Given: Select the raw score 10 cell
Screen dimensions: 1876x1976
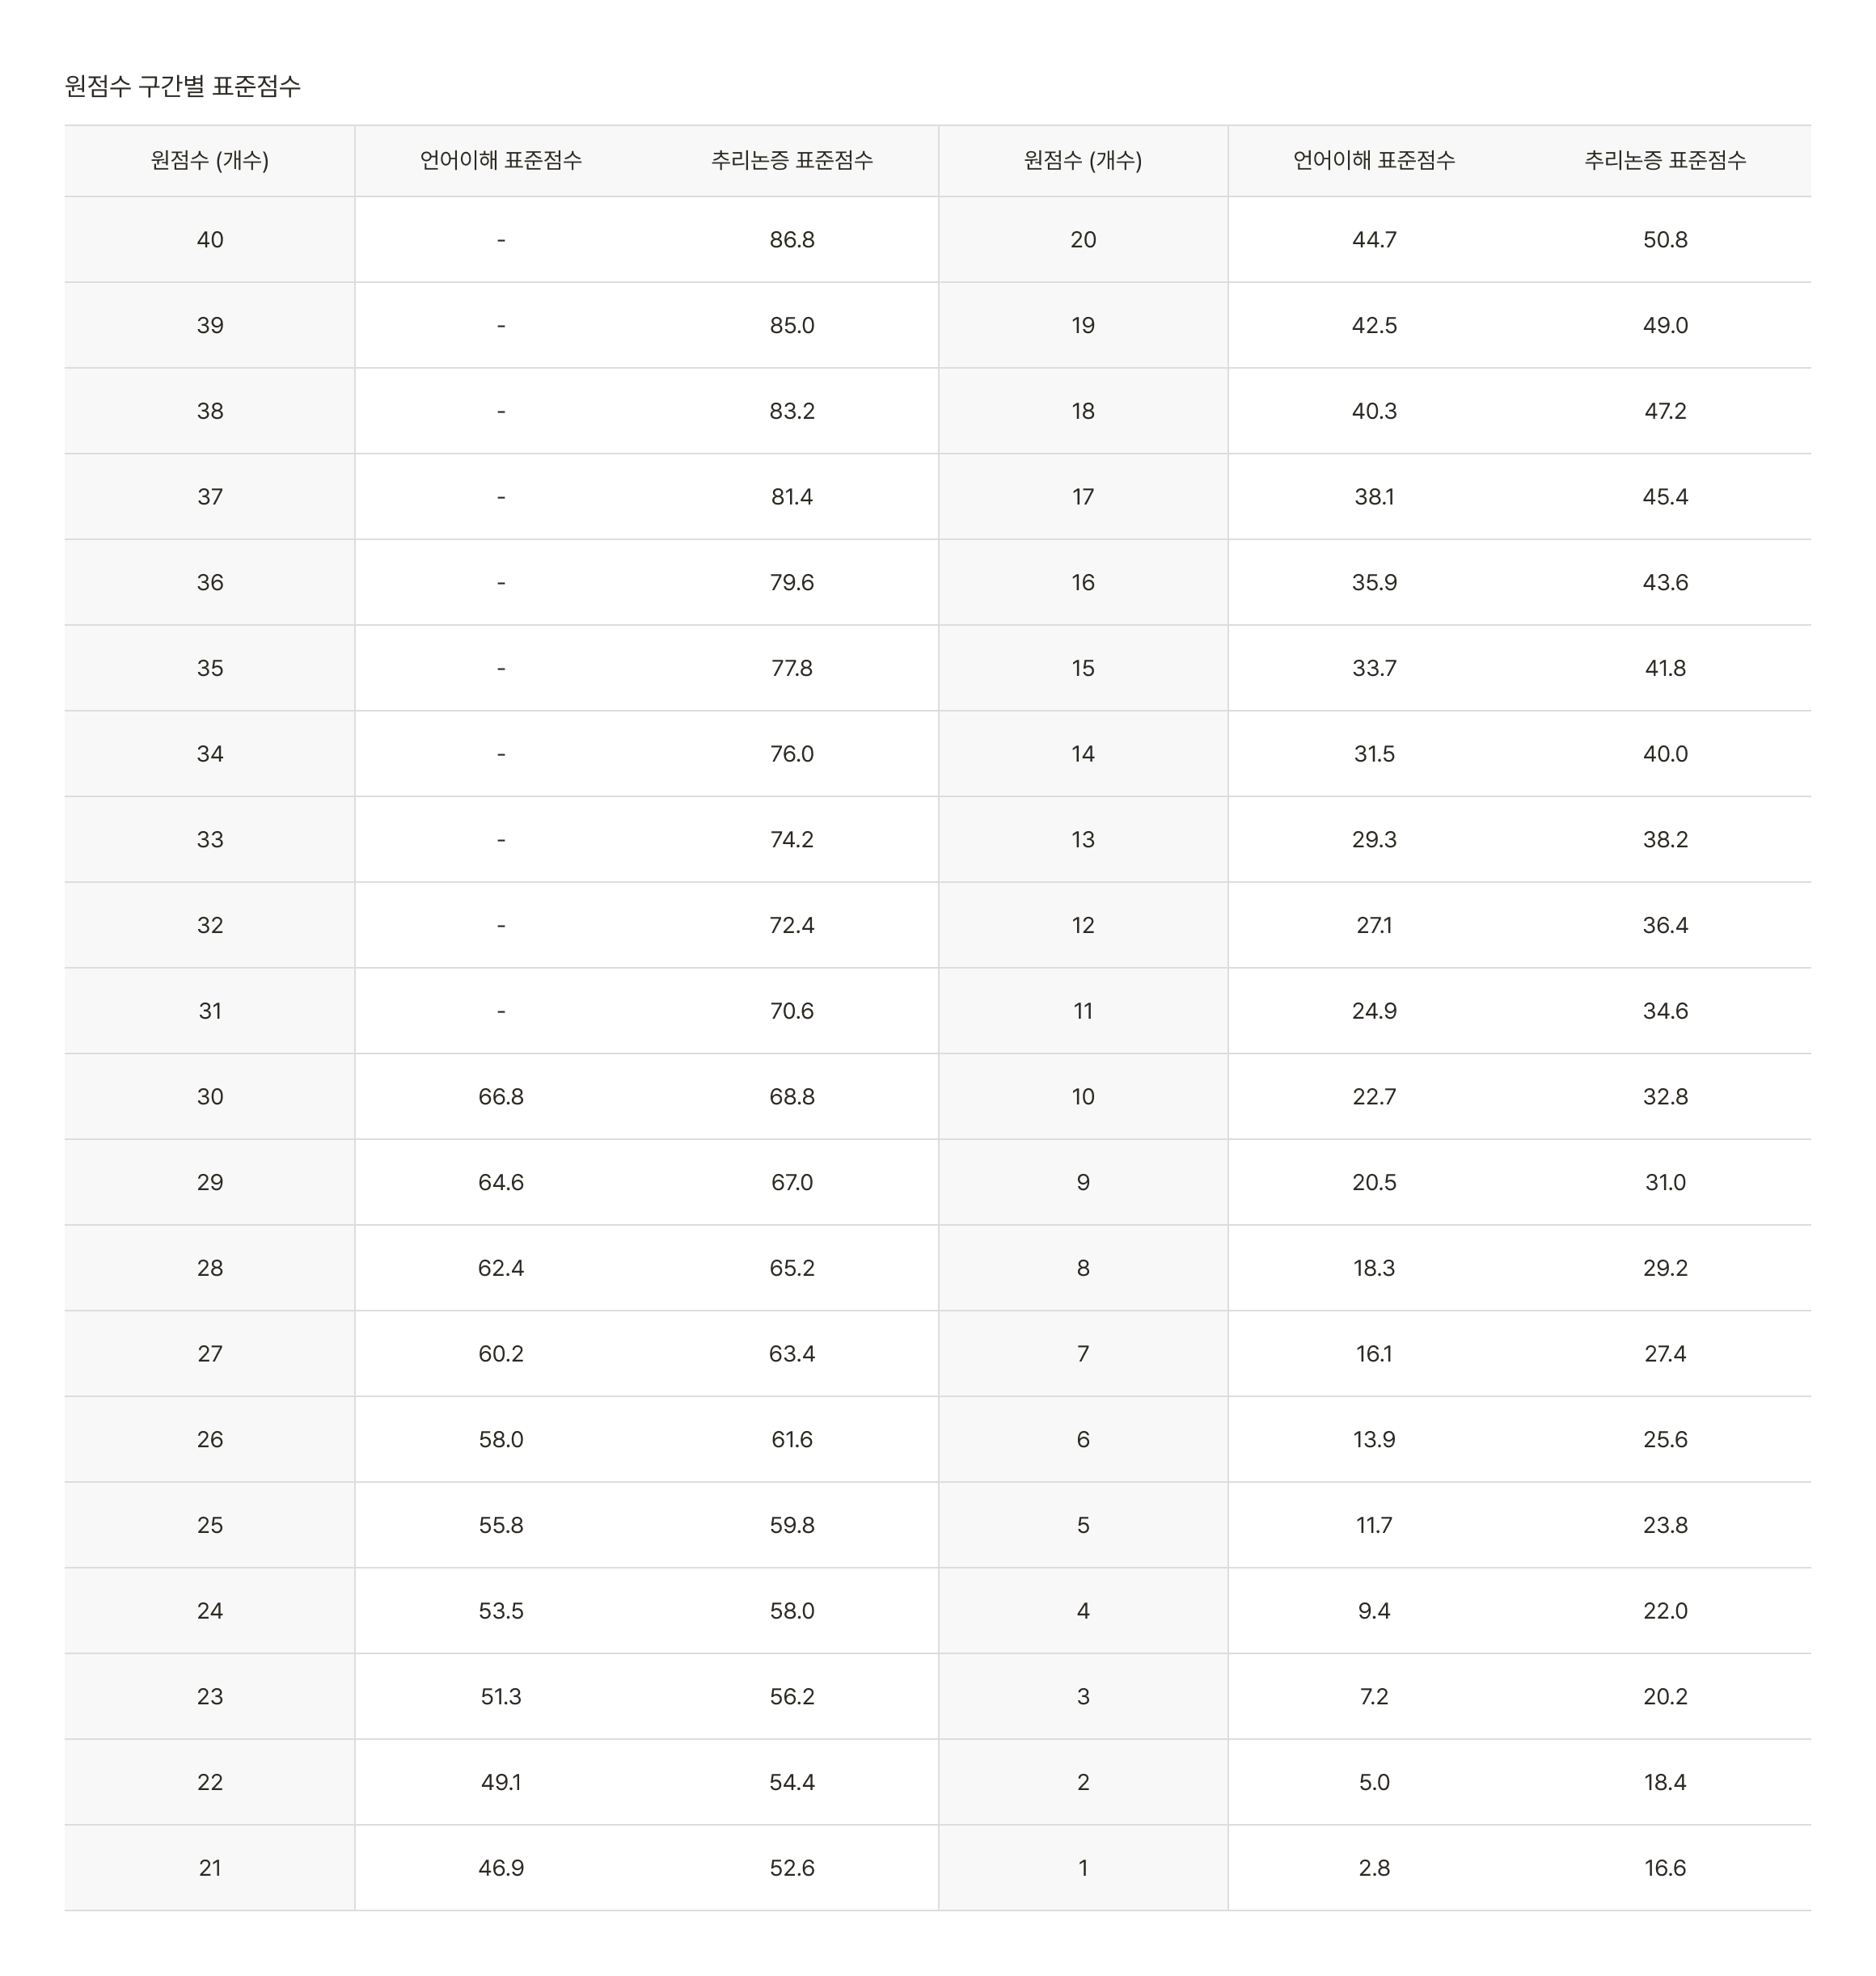Looking at the screenshot, I should tap(1083, 1097).
